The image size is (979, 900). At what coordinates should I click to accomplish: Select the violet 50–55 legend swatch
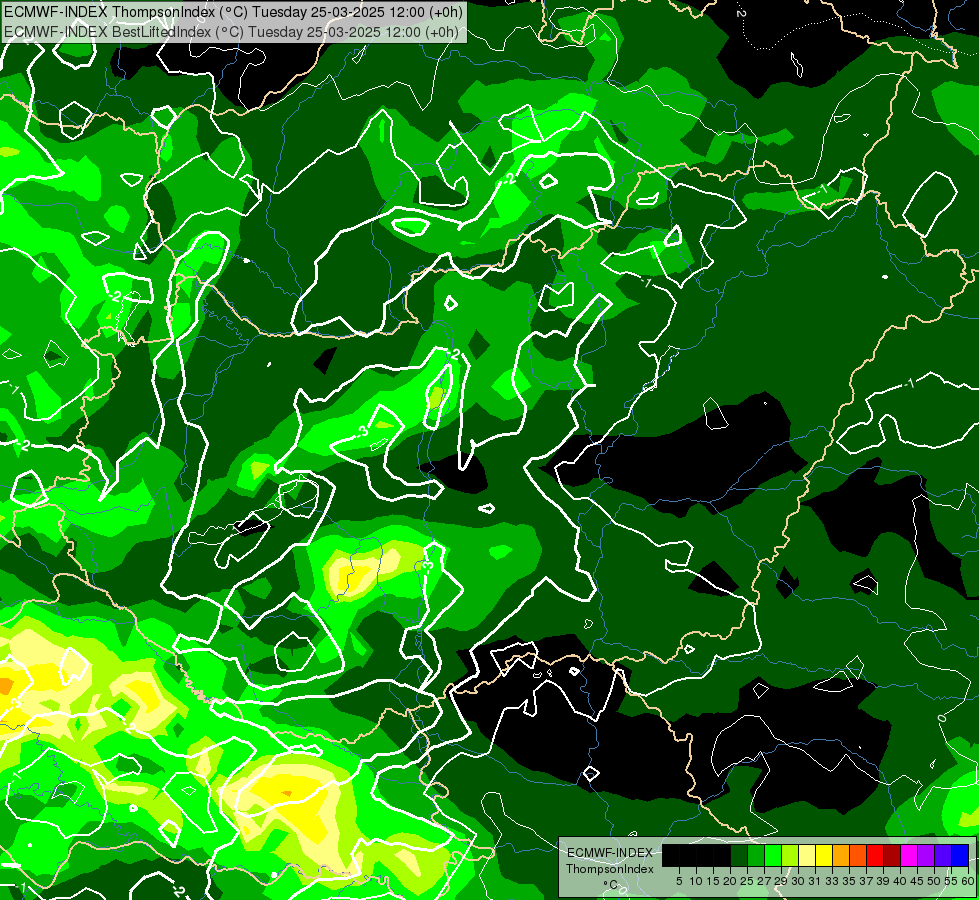pos(943,855)
